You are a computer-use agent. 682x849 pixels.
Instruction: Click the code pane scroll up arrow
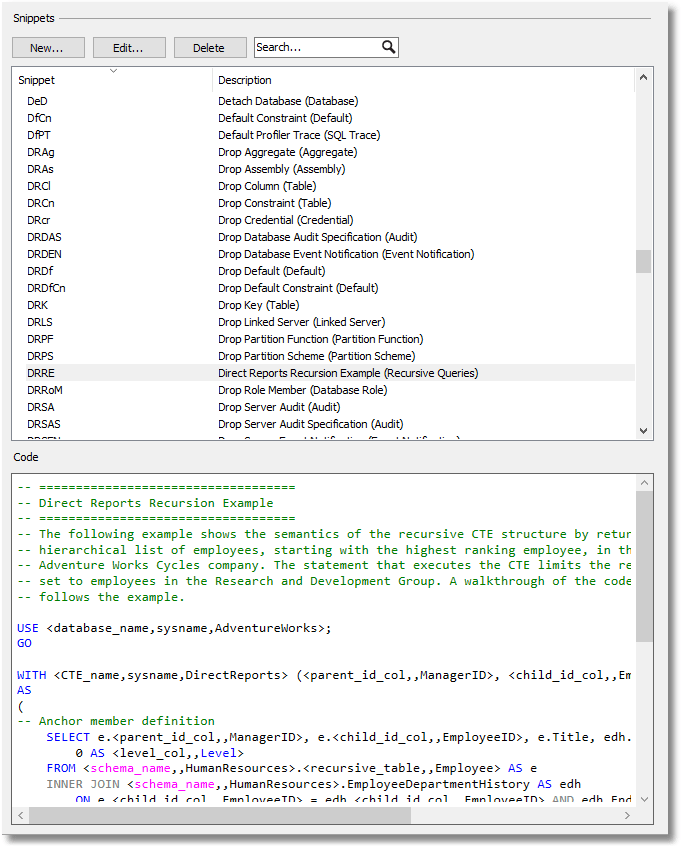(644, 482)
